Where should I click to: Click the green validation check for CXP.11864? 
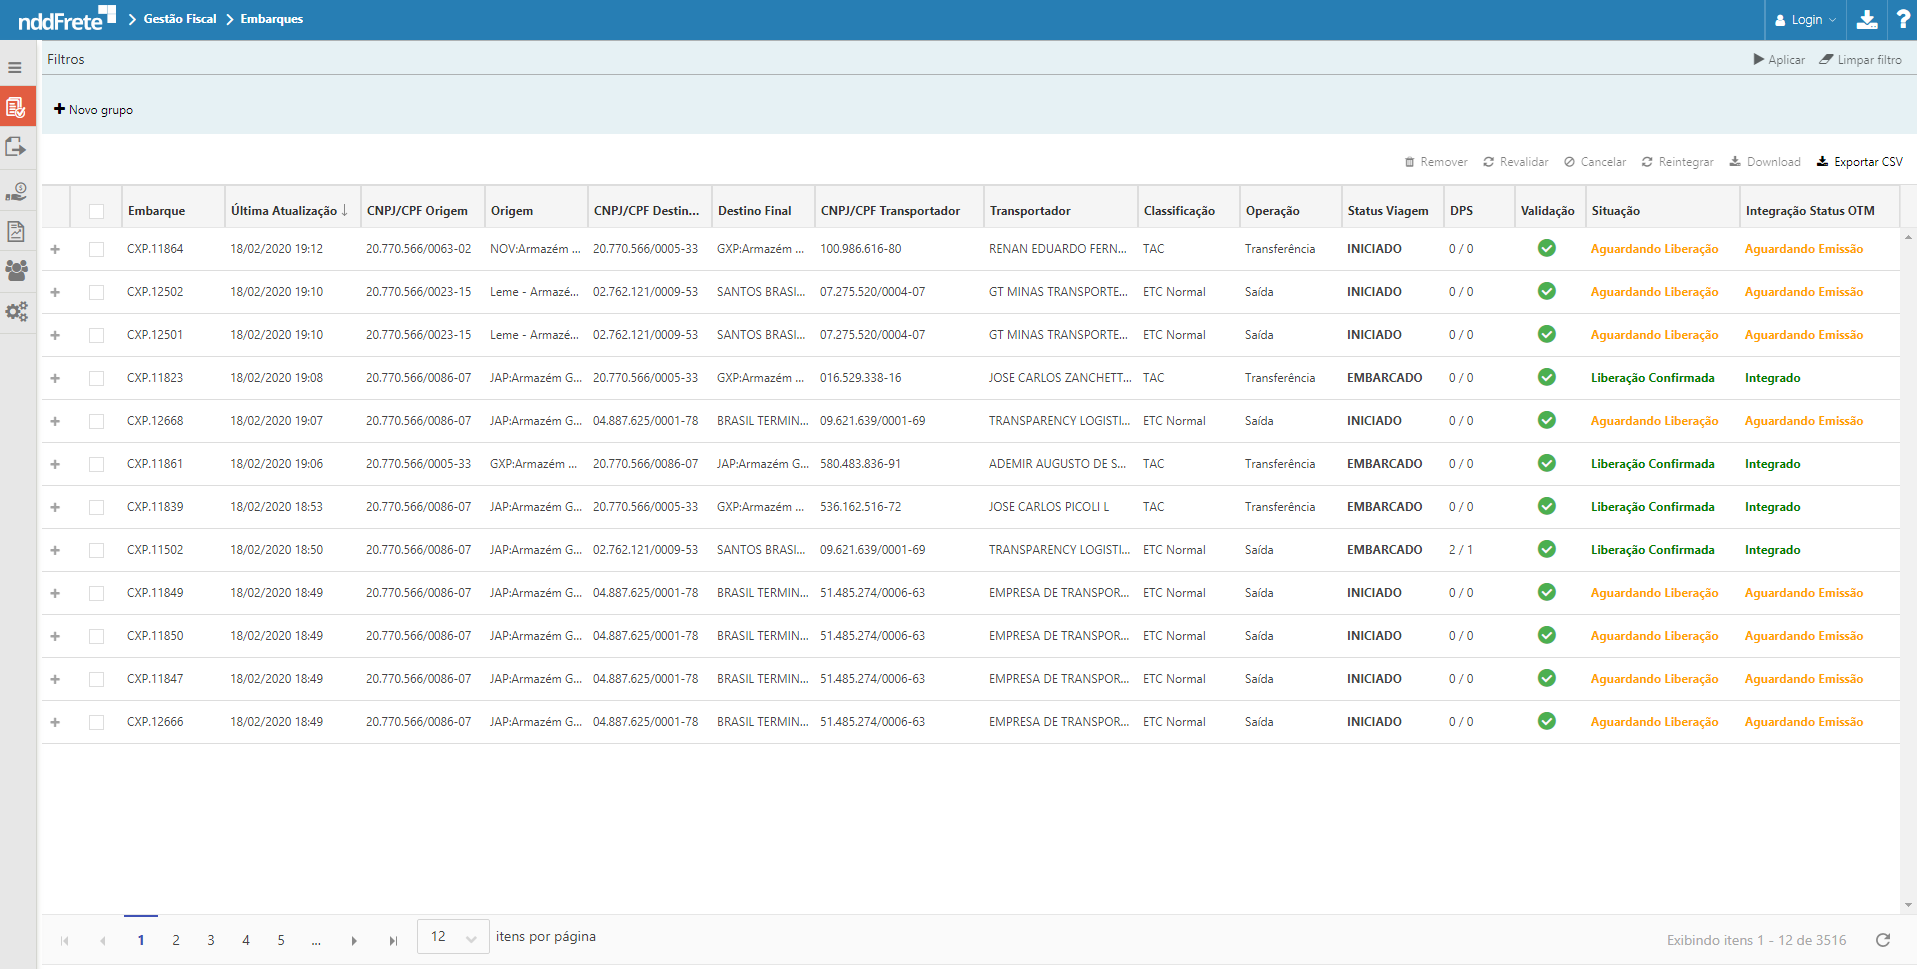pyautogui.click(x=1546, y=249)
